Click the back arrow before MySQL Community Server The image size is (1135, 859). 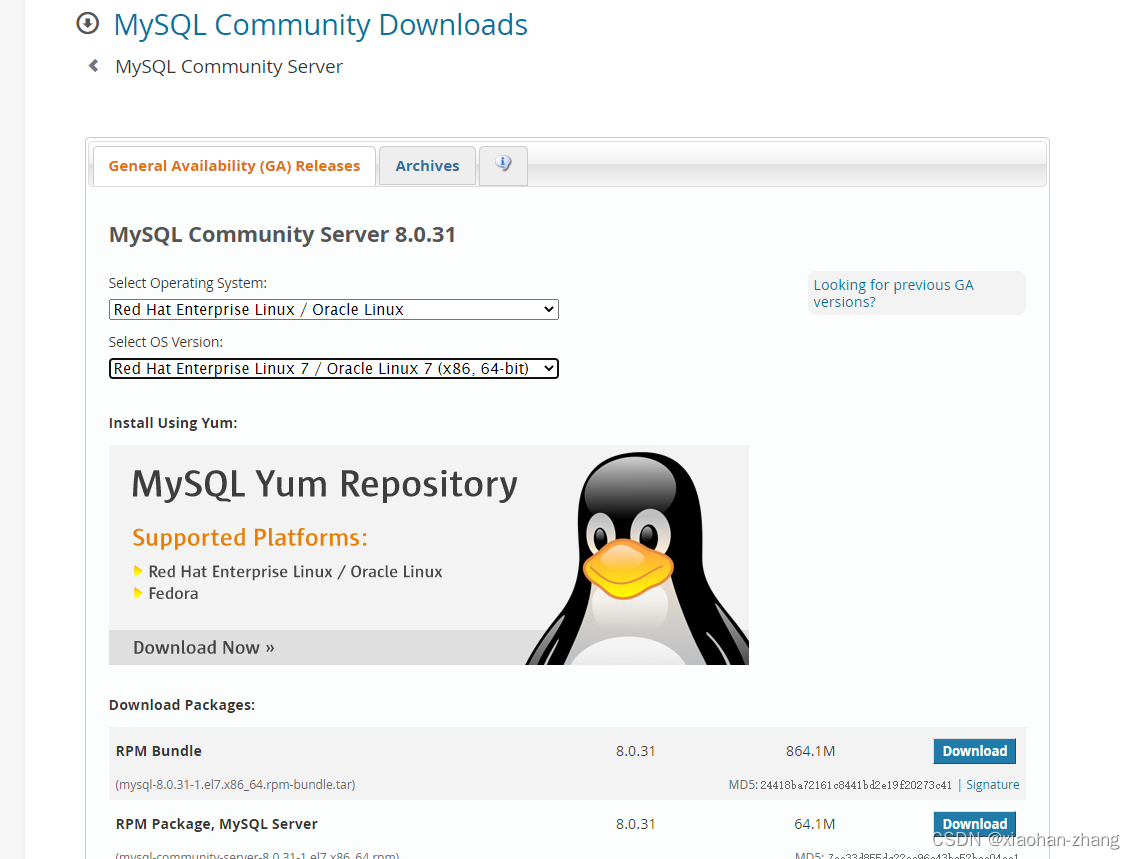point(93,66)
